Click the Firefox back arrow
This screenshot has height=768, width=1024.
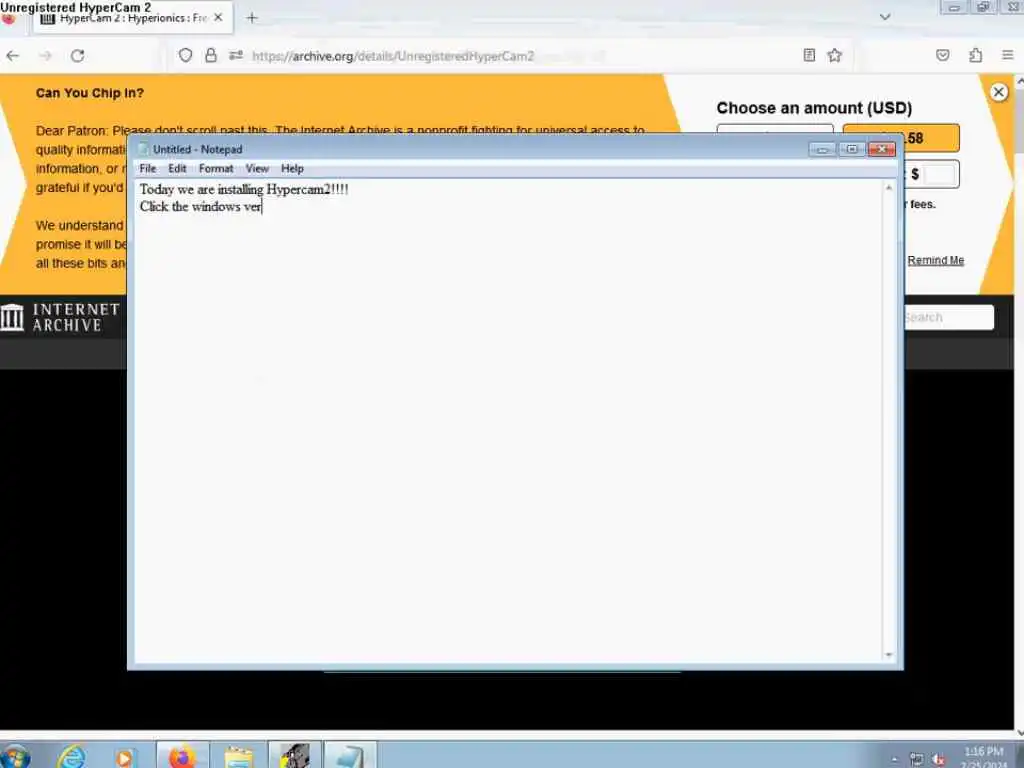[13, 56]
